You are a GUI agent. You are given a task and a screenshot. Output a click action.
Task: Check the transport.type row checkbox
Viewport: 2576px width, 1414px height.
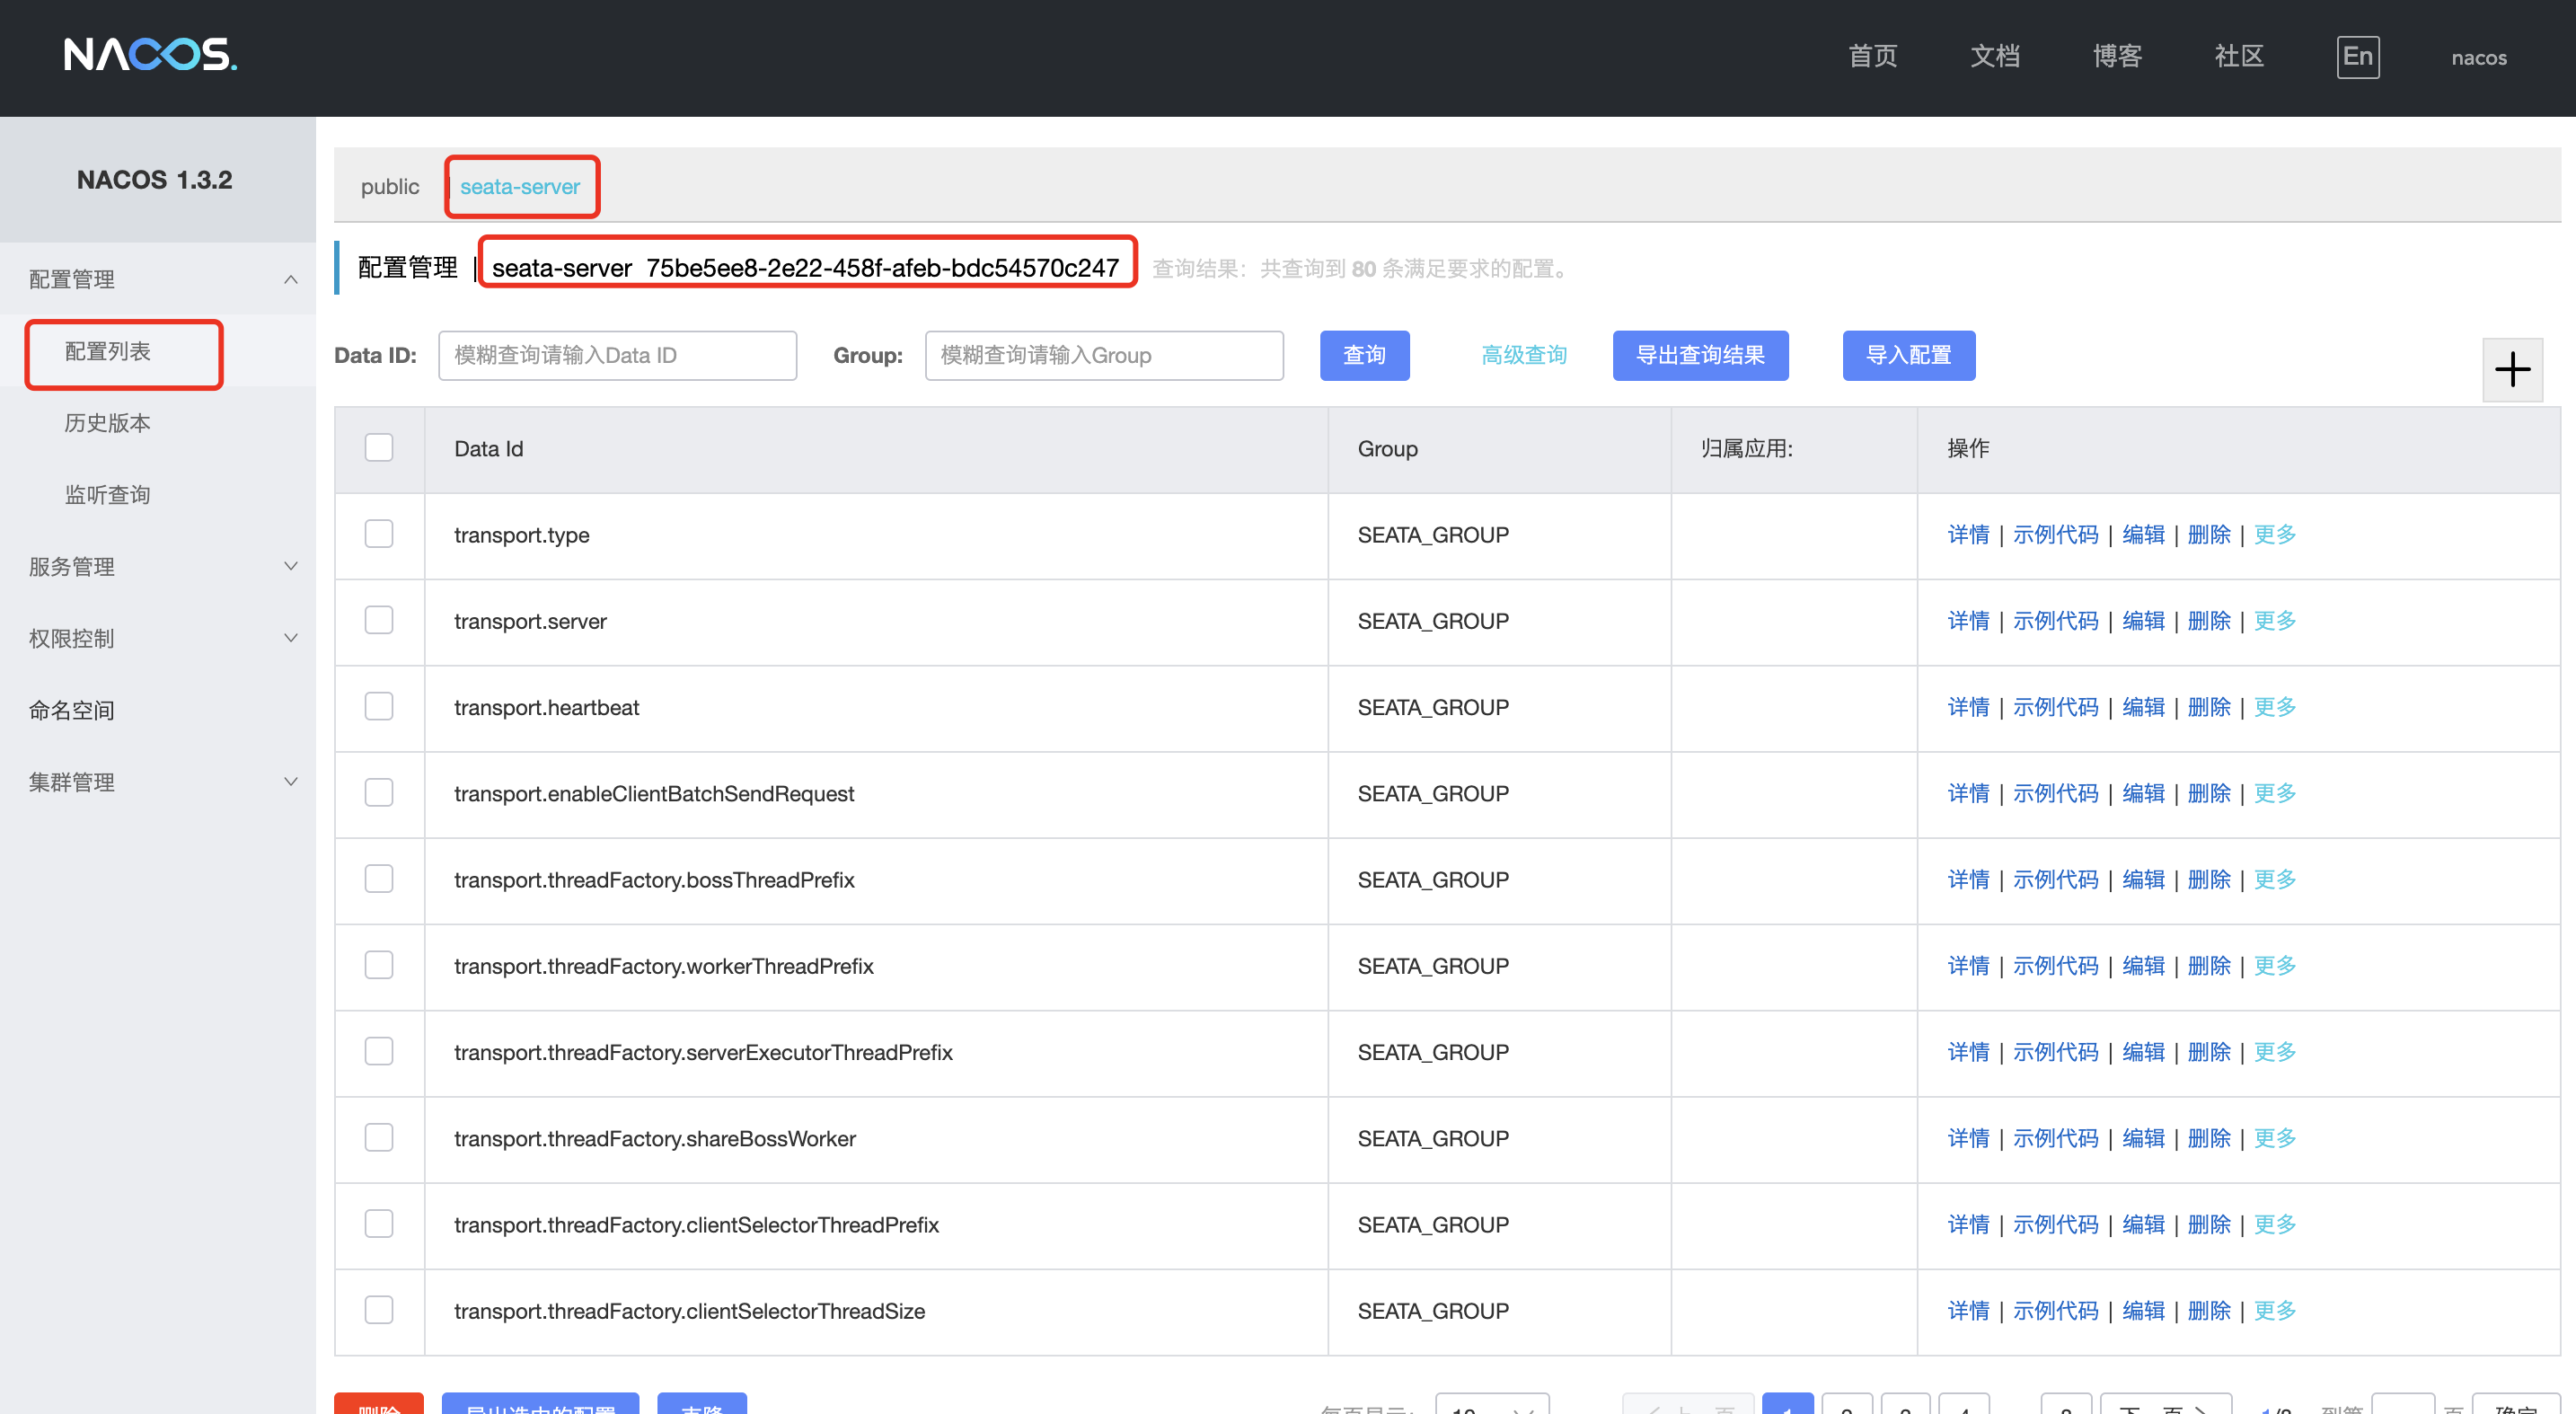(x=379, y=534)
